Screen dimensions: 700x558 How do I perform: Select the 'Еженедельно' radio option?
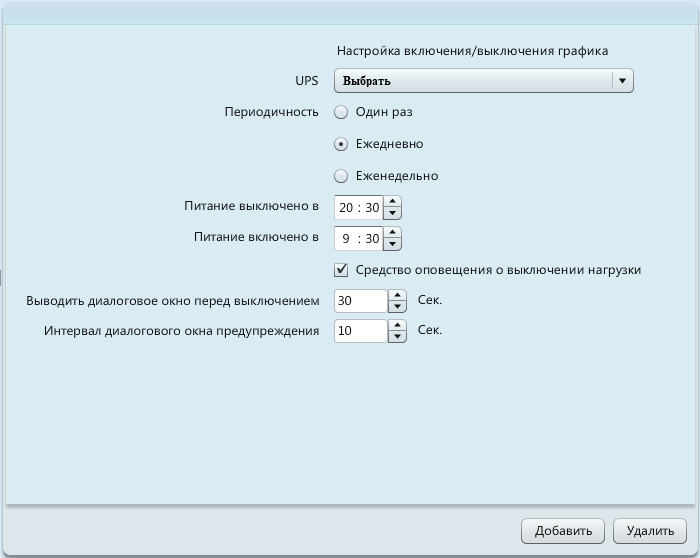[341, 176]
